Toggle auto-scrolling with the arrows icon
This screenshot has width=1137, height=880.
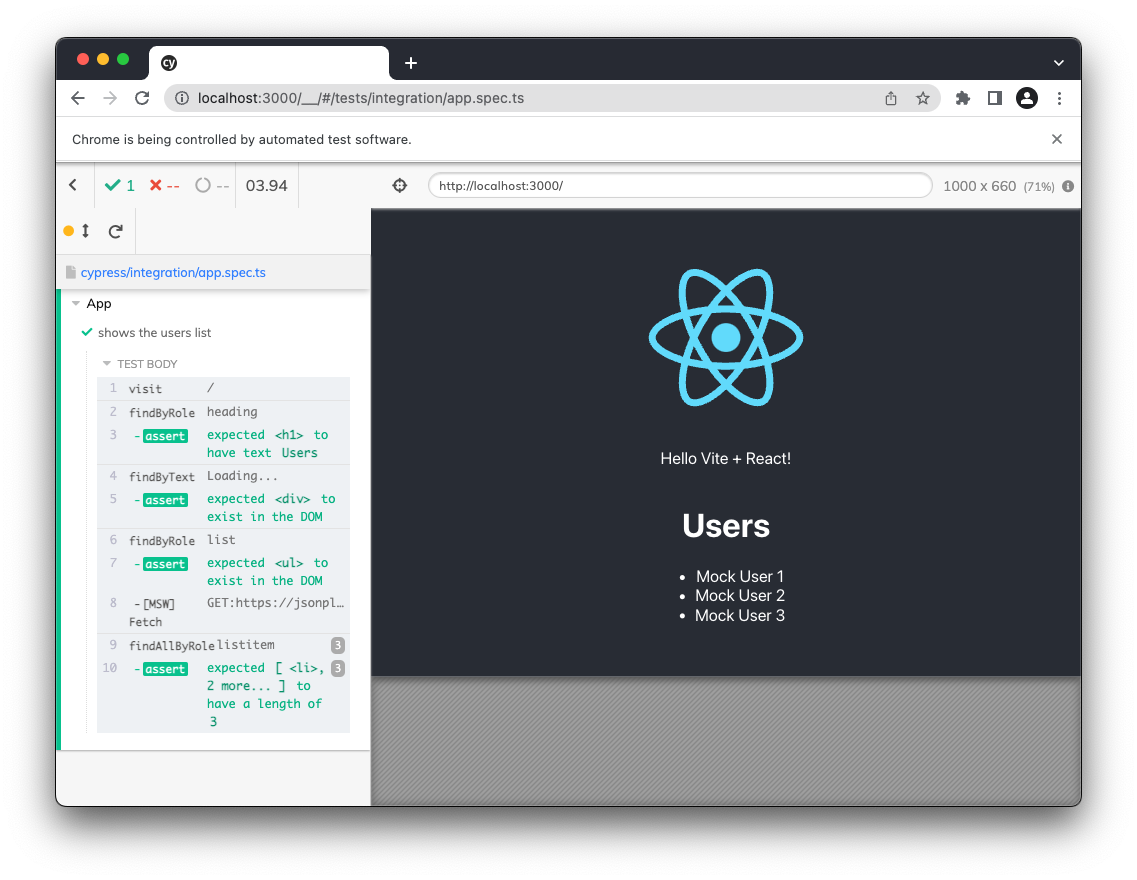pyautogui.click(x=85, y=231)
